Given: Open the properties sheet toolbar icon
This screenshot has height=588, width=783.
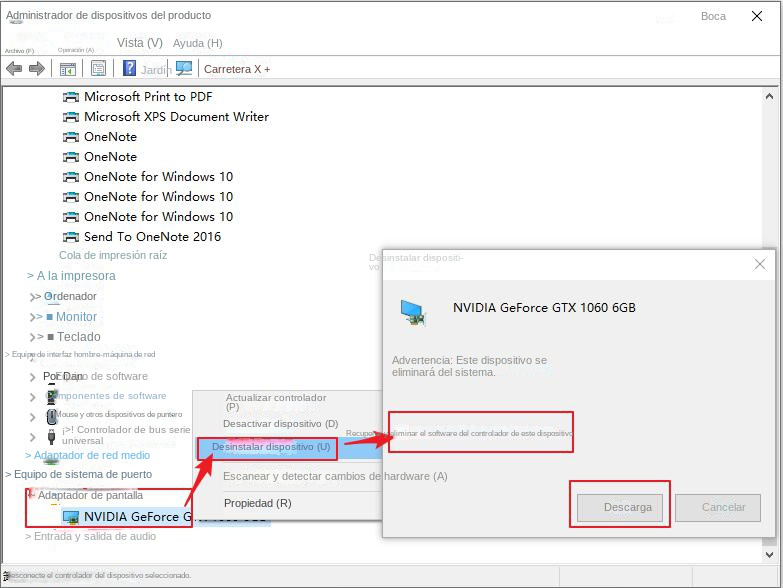Looking at the screenshot, I should coord(98,68).
